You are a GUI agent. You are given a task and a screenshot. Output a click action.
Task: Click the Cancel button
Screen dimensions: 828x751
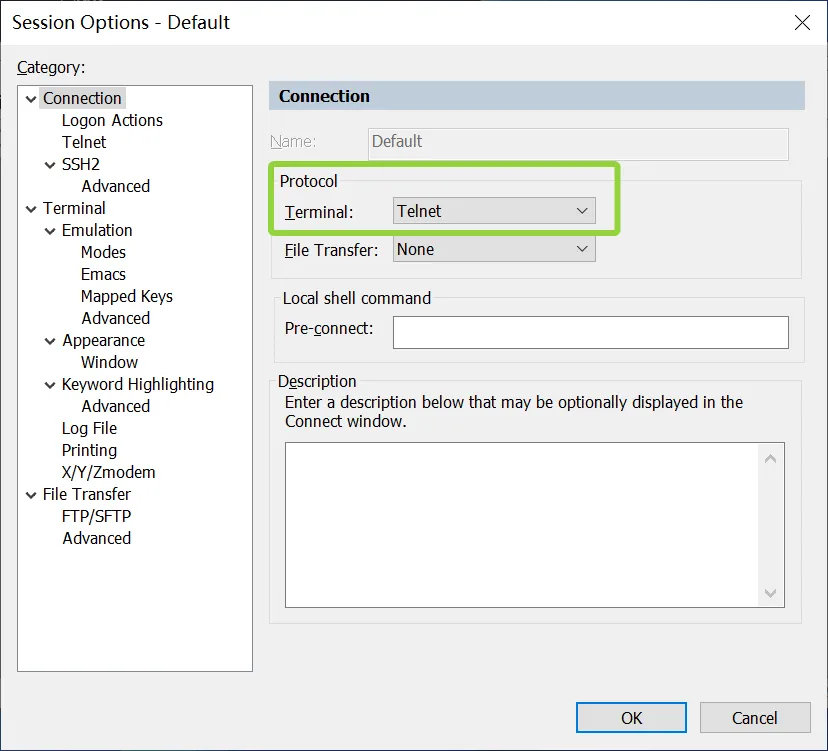[x=754, y=717]
